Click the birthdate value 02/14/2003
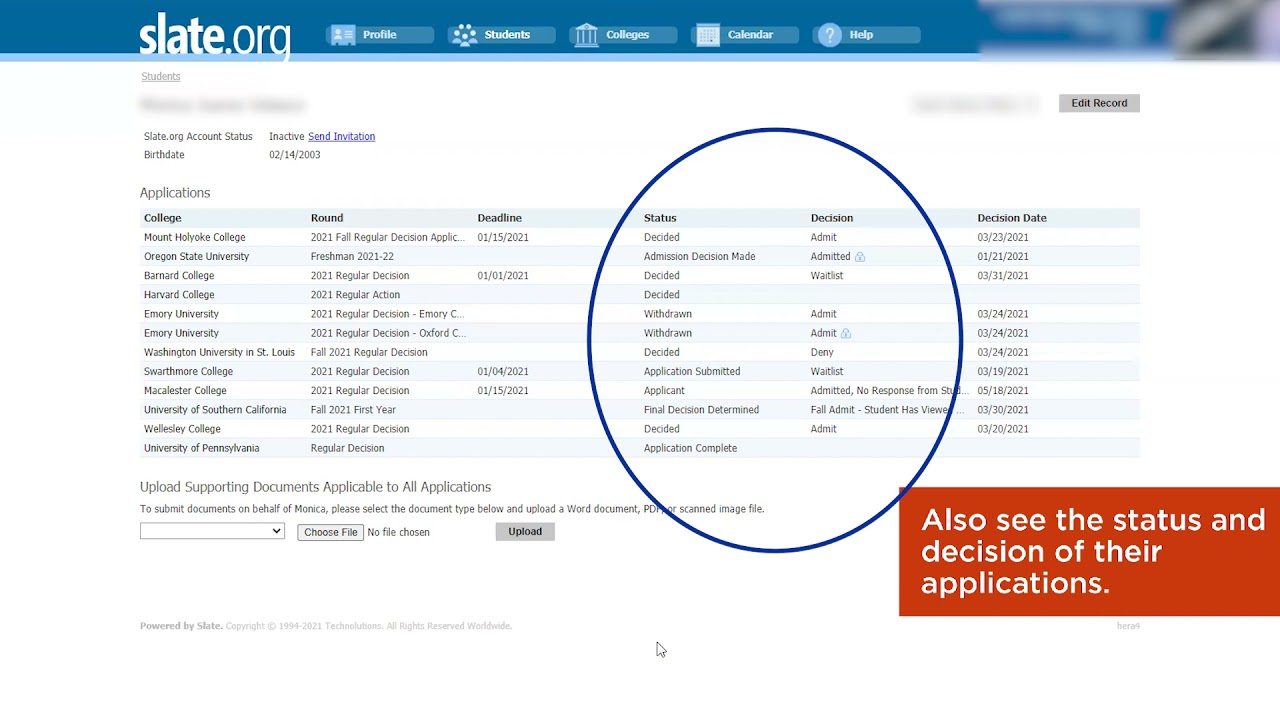 [x=295, y=155]
